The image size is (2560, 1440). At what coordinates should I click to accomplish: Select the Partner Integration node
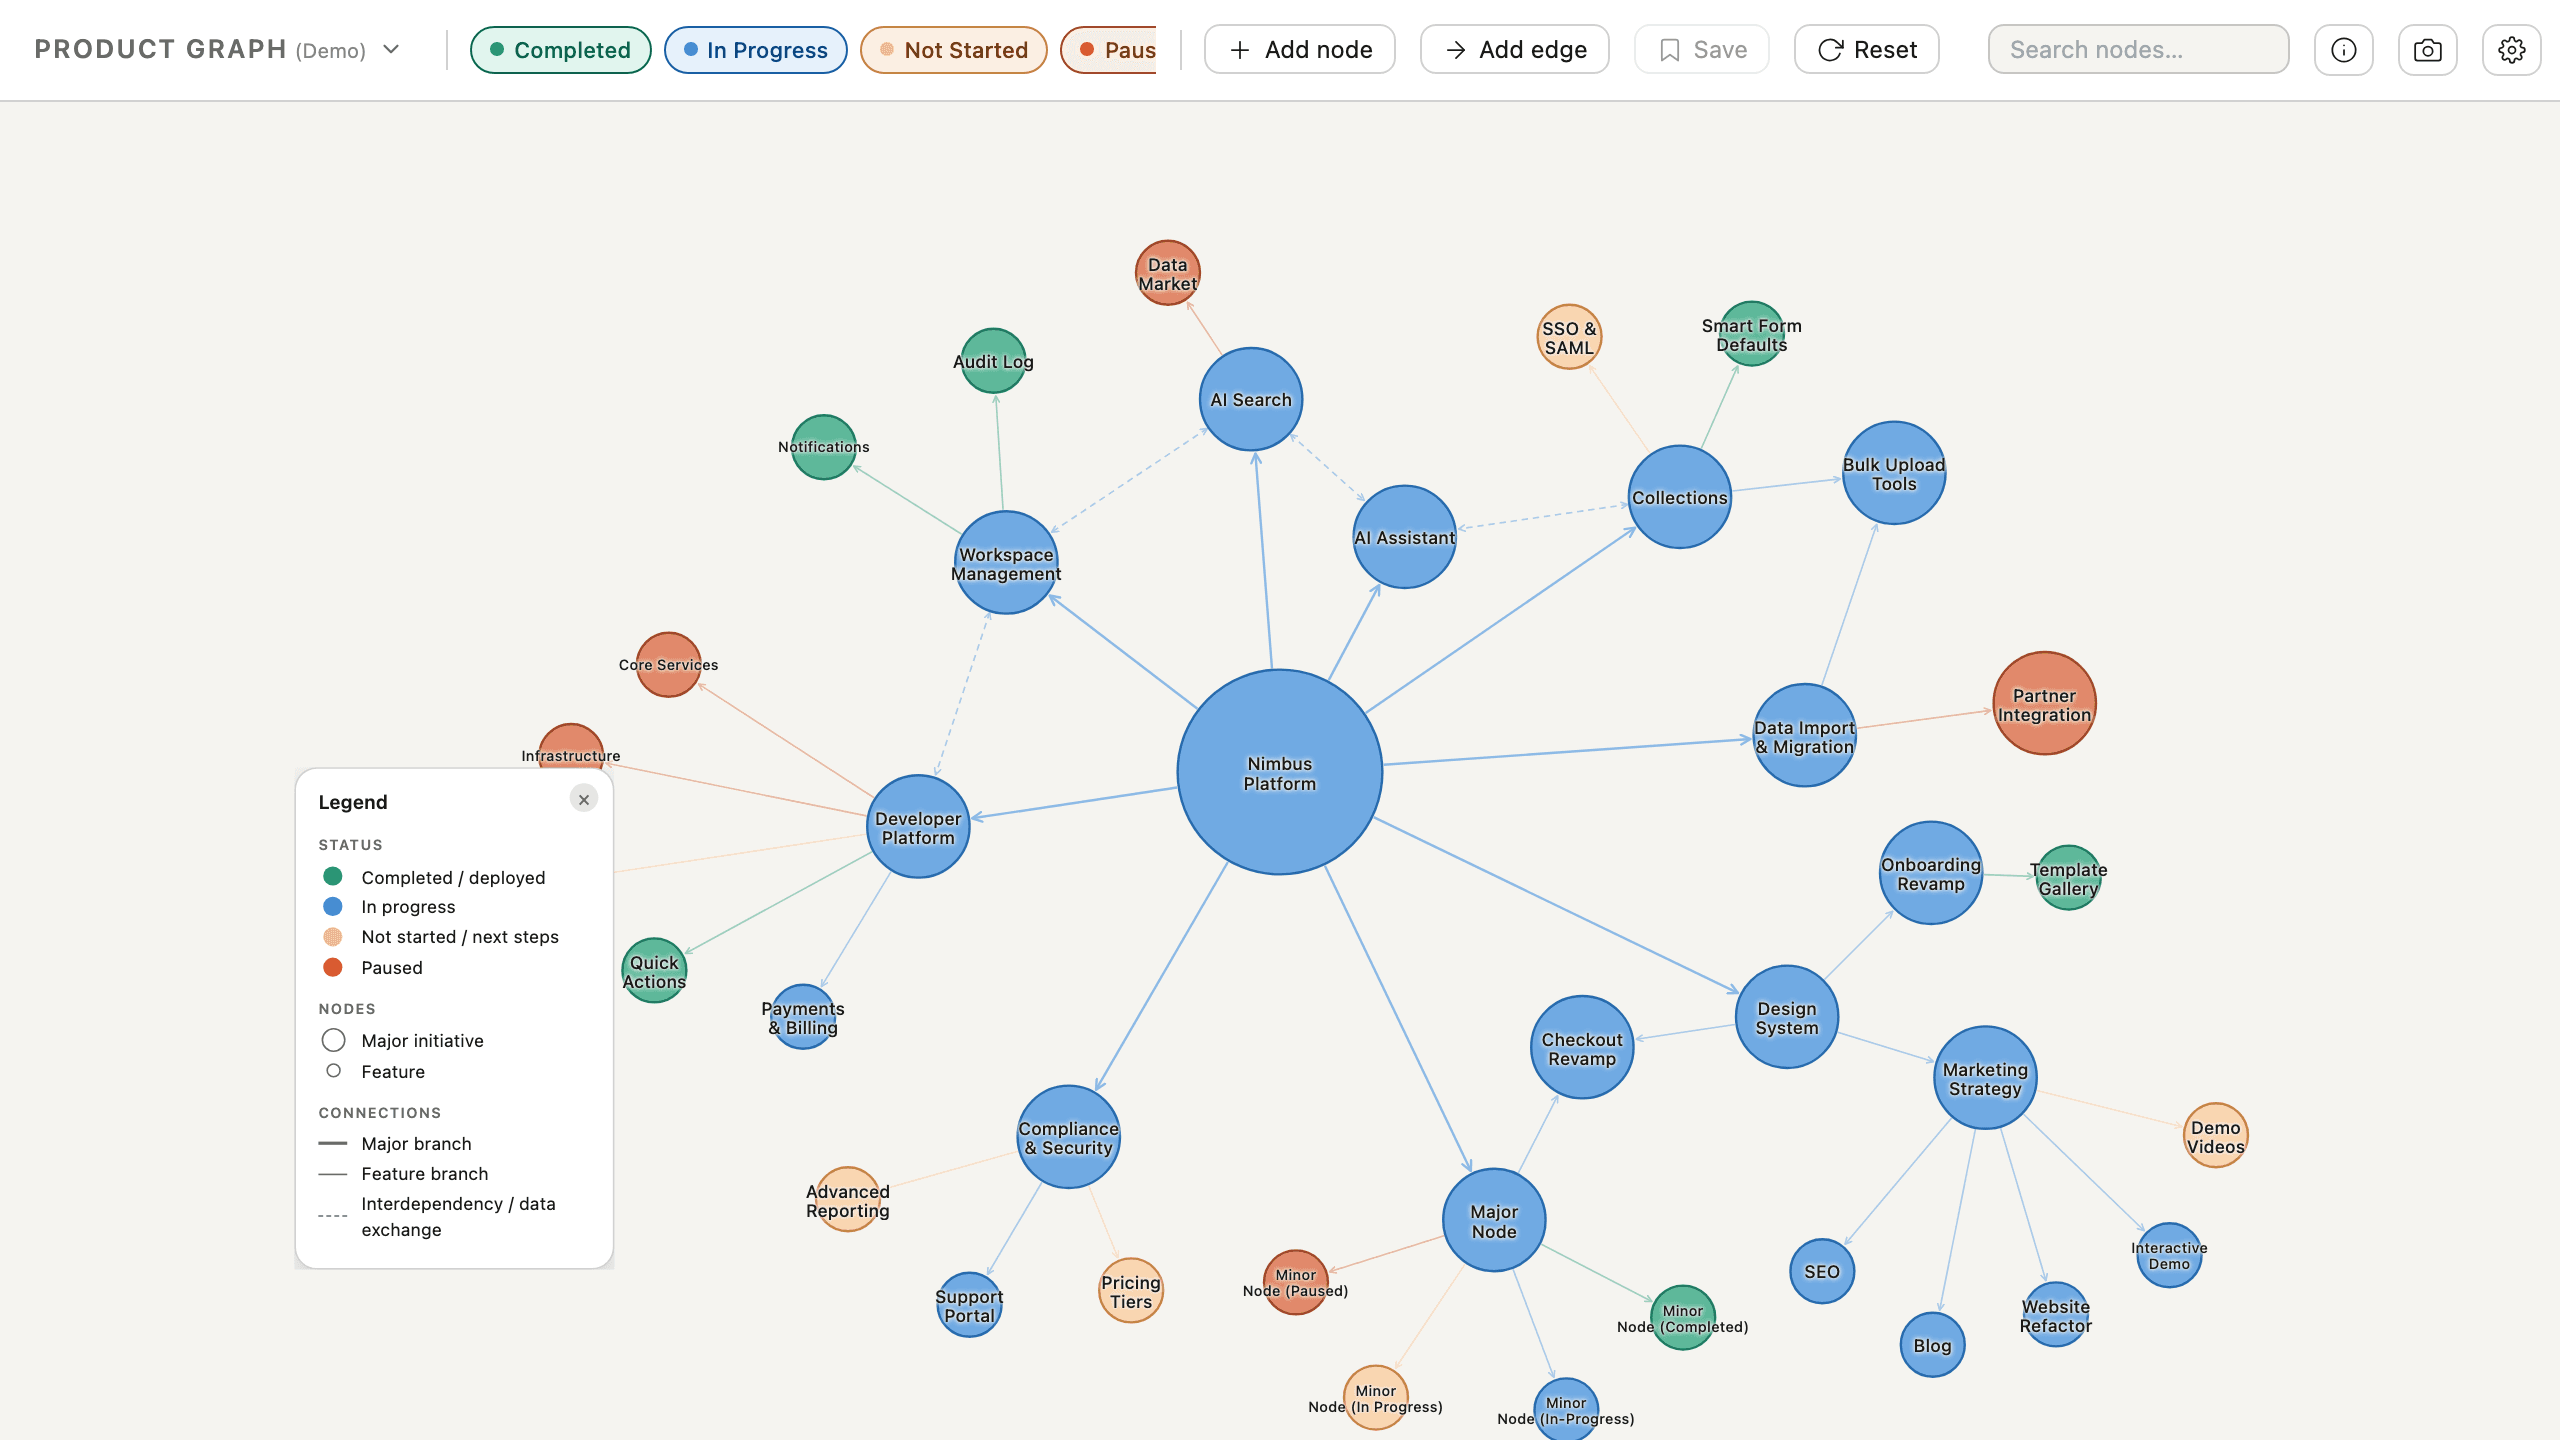[x=2045, y=704]
